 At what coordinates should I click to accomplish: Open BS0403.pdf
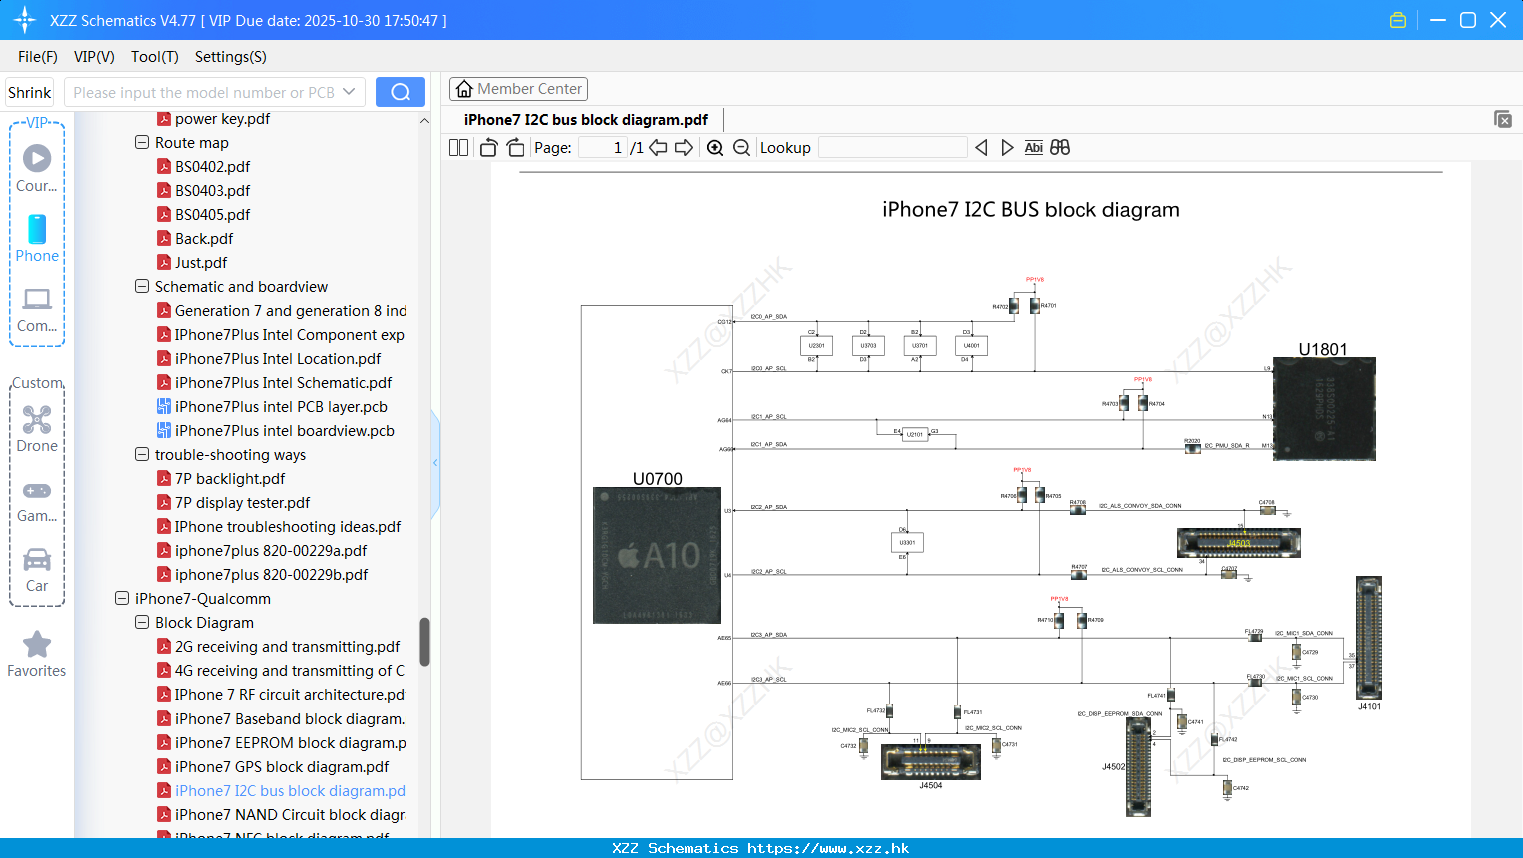212,191
